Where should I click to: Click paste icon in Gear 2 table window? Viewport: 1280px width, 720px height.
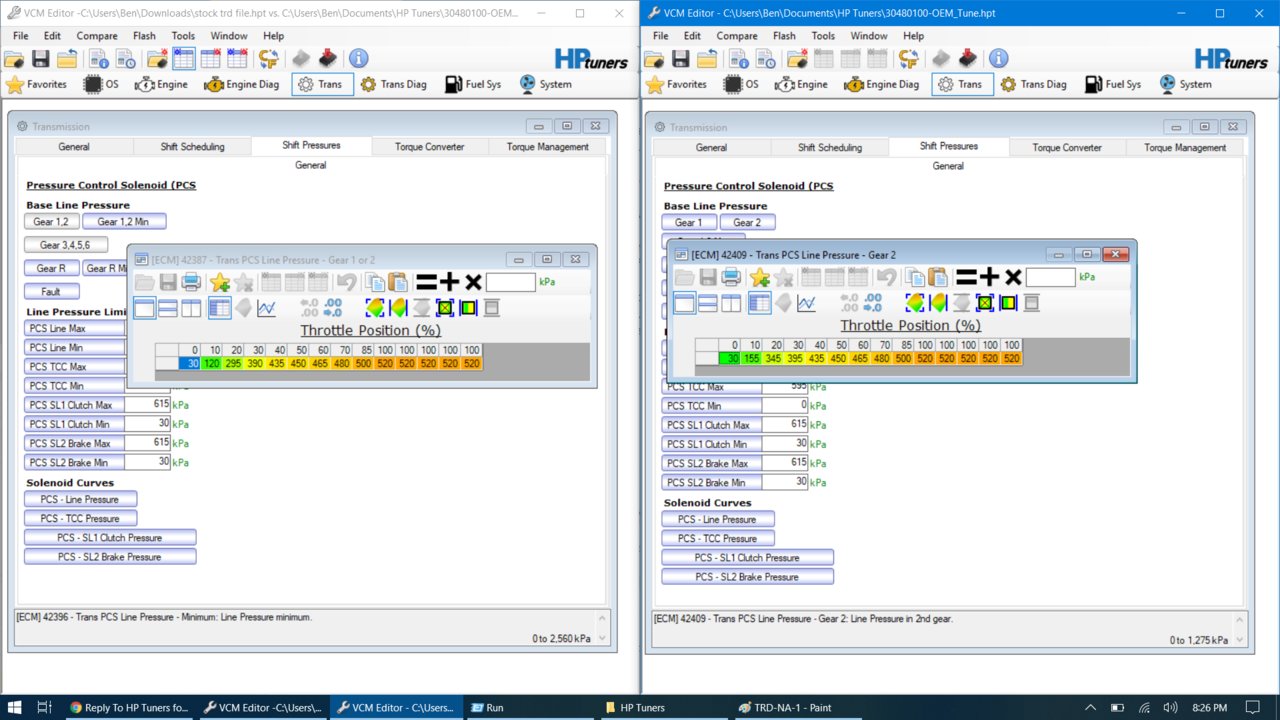click(937, 277)
